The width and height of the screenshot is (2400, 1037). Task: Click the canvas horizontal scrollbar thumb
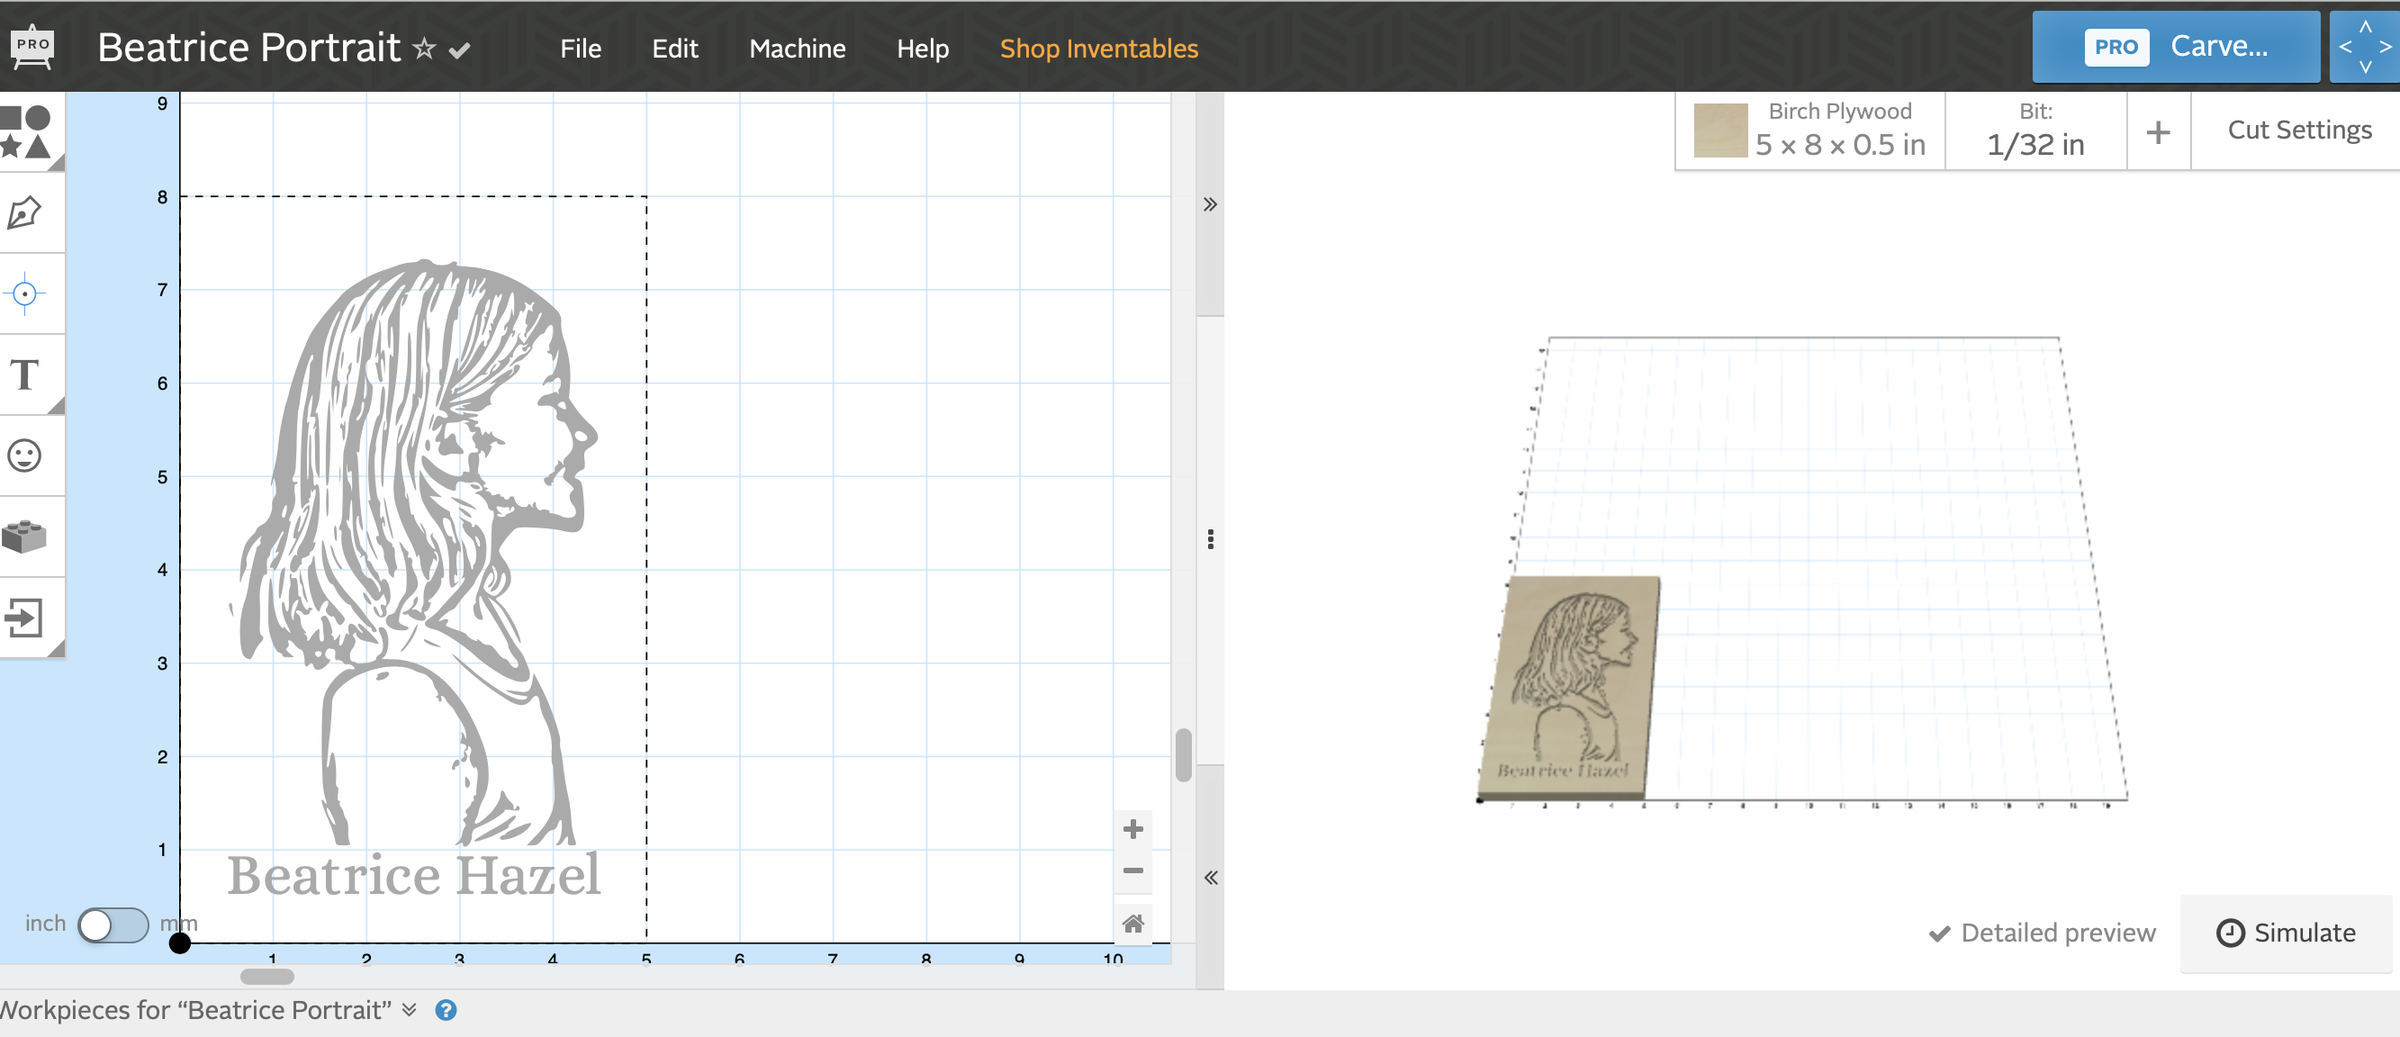tap(267, 976)
